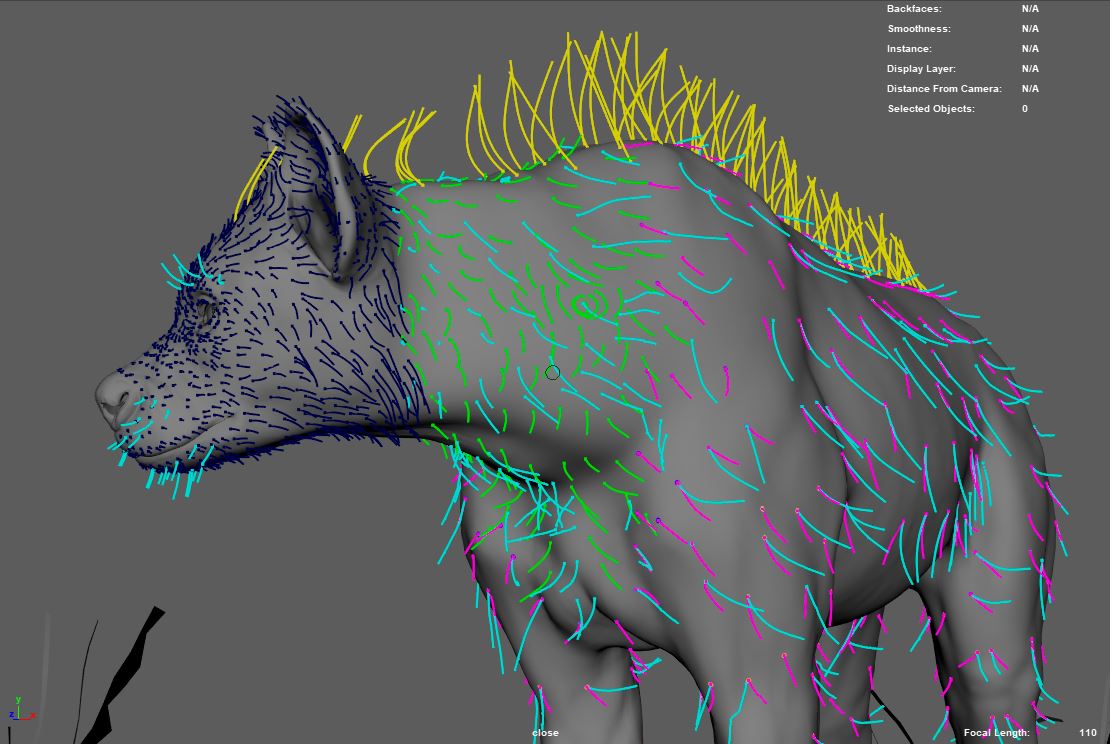Click the hyena's eye
Viewport: 1110px width, 744px height.
[204, 309]
